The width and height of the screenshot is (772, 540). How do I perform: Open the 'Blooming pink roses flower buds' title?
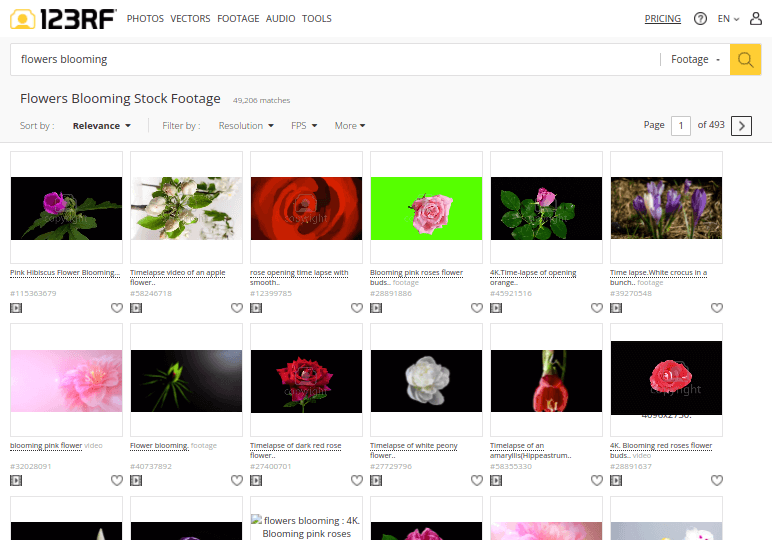tap(416, 272)
